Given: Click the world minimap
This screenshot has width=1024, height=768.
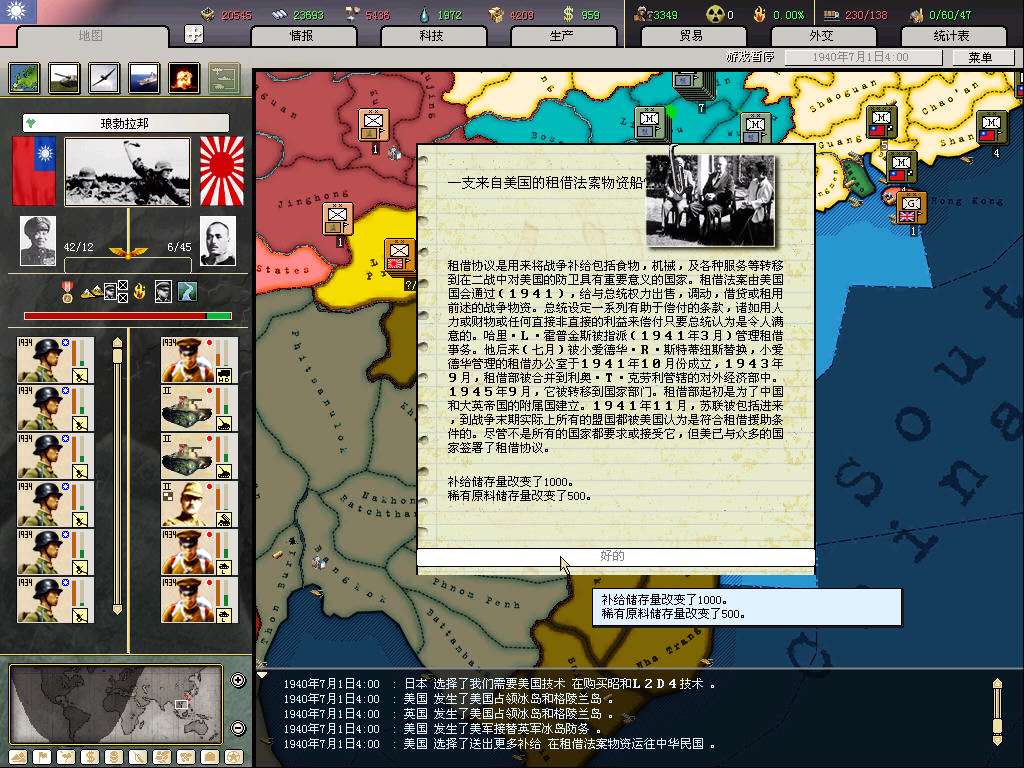Looking at the screenshot, I should click(118, 705).
